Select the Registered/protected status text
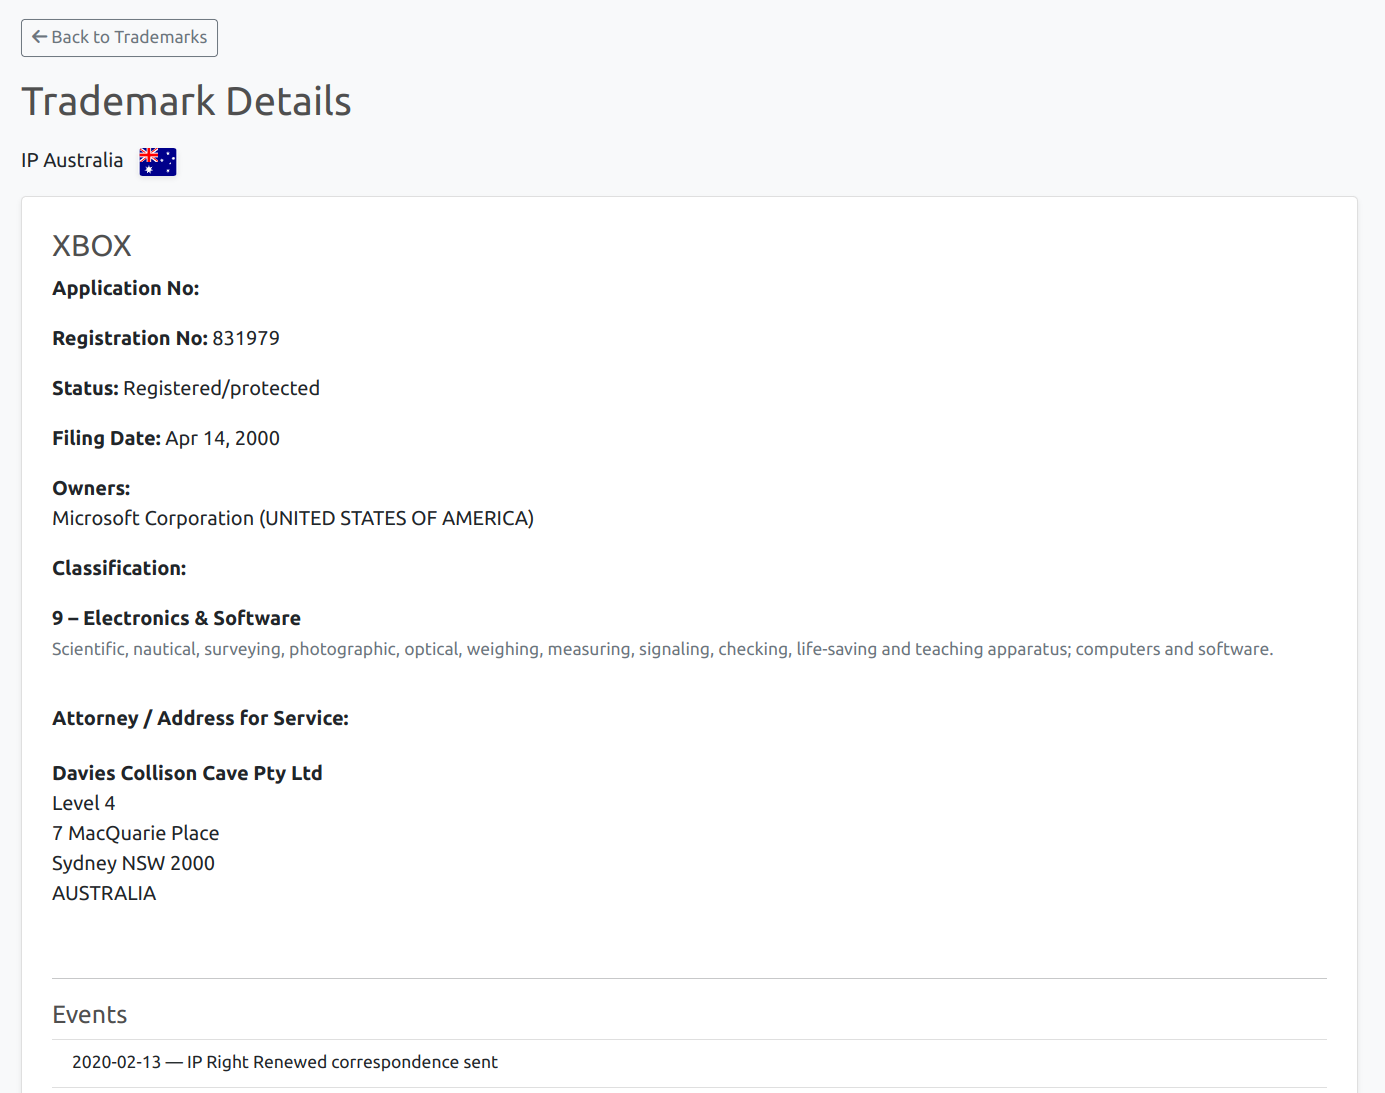This screenshot has height=1093, width=1385. [x=221, y=388]
